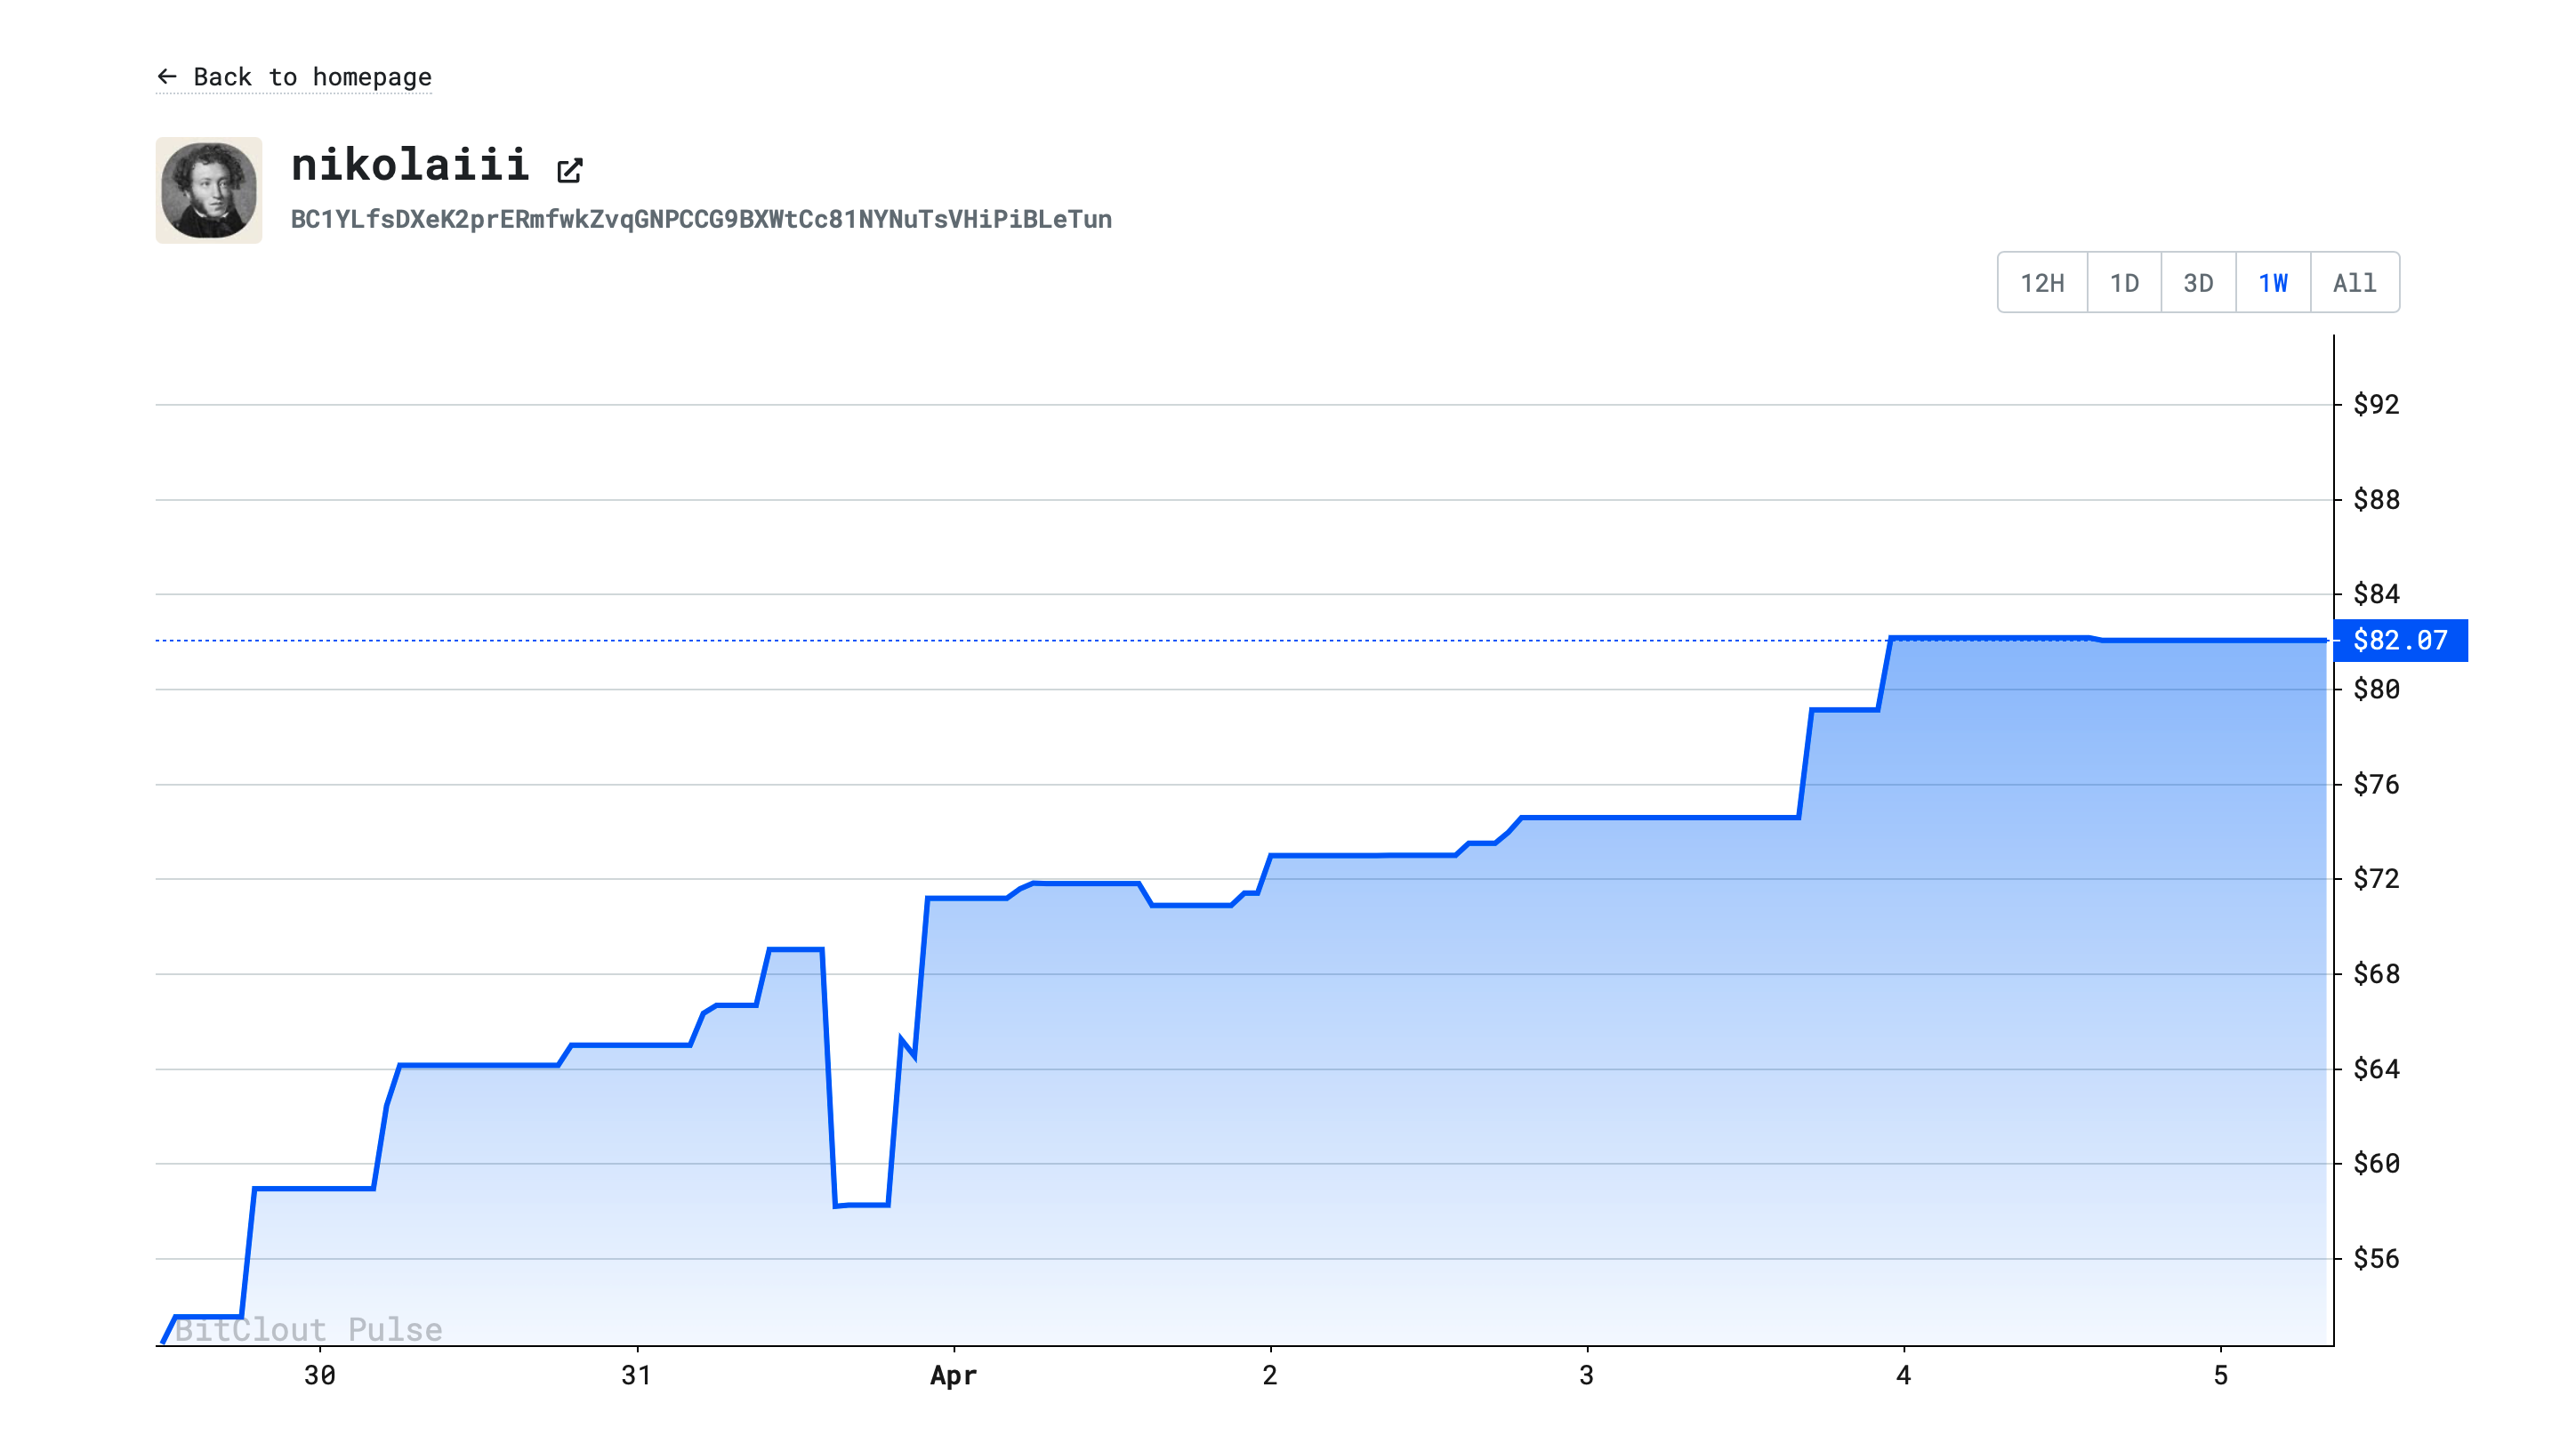Select the 12H time range
Viewport: 2576px width, 1452px height.
pyautogui.click(x=2042, y=283)
